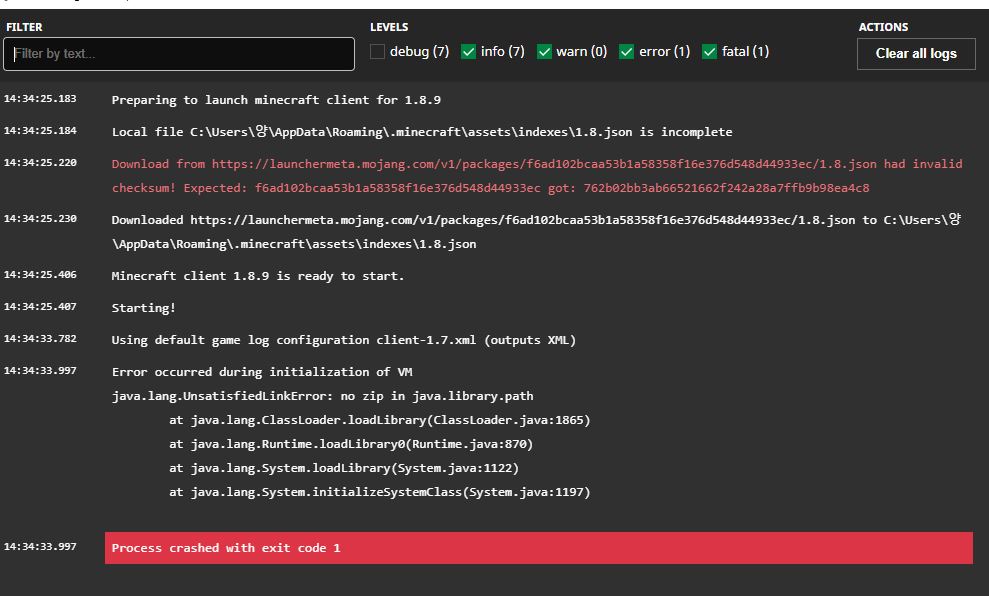Select the 'Using default game log configuration' entry
The width and height of the screenshot is (989, 596).
(x=343, y=340)
